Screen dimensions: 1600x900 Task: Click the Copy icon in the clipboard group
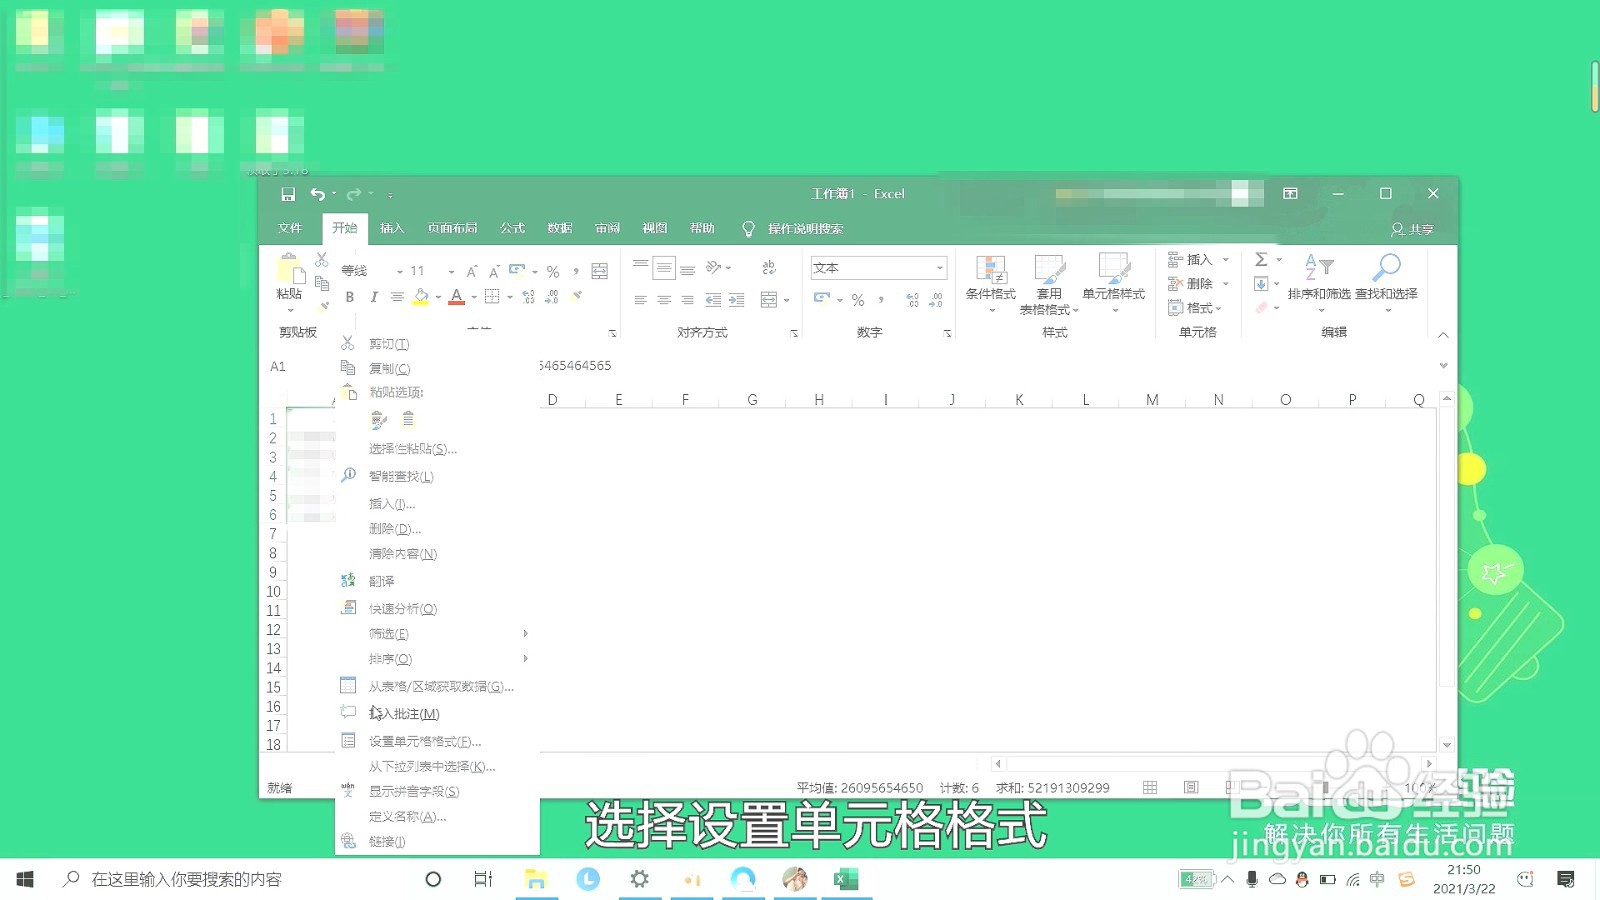pos(322,284)
